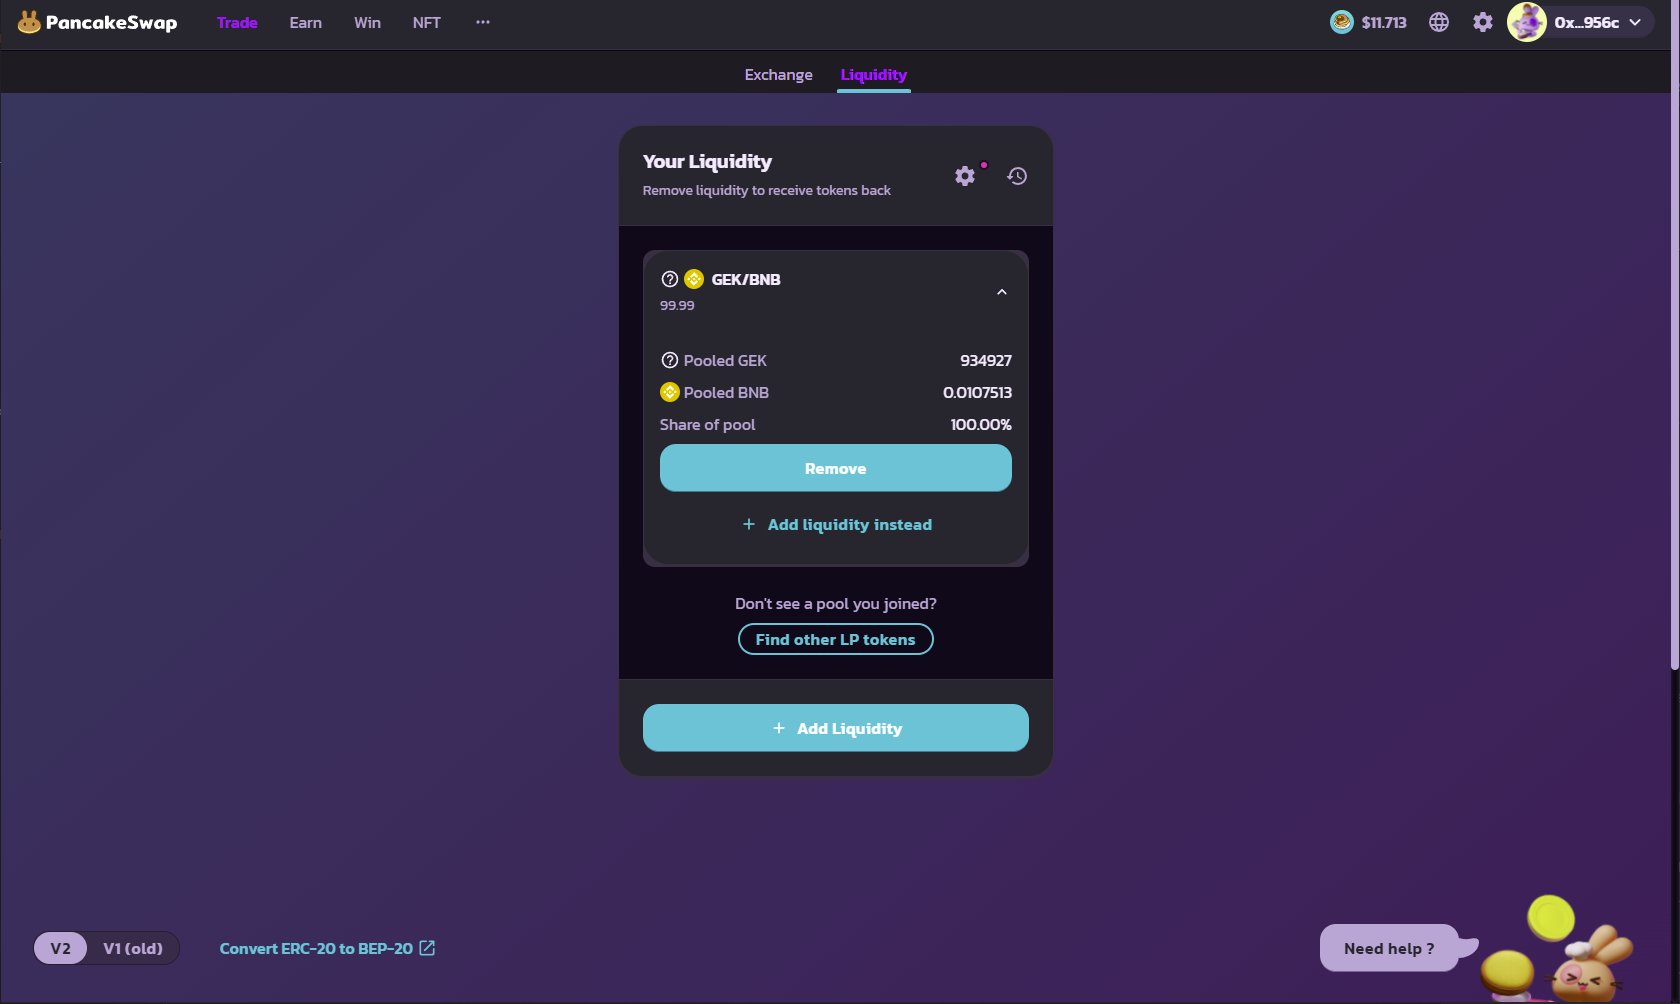
Task: Open the more options ellipsis menu
Action: tap(483, 22)
